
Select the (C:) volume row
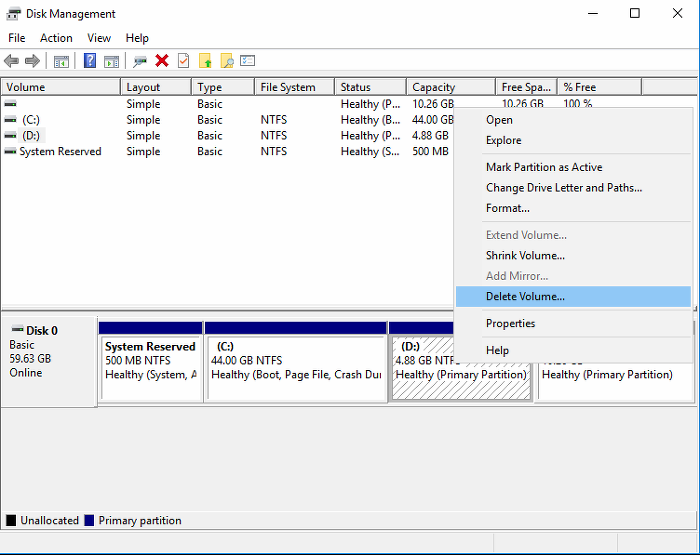(x=228, y=120)
